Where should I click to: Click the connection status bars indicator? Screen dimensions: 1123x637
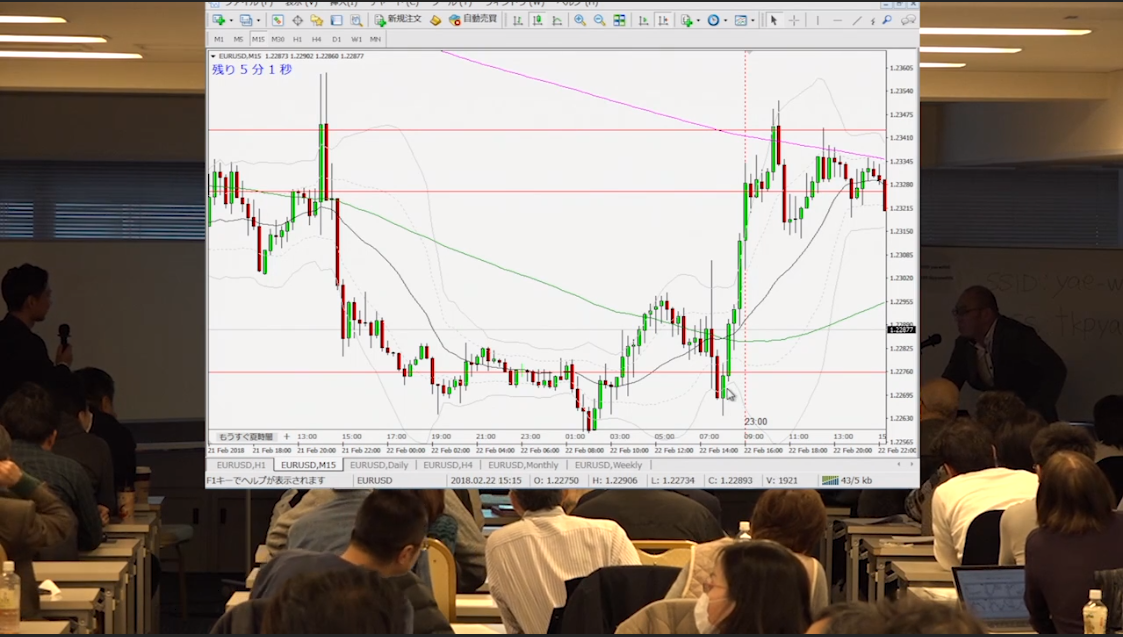click(830, 481)
